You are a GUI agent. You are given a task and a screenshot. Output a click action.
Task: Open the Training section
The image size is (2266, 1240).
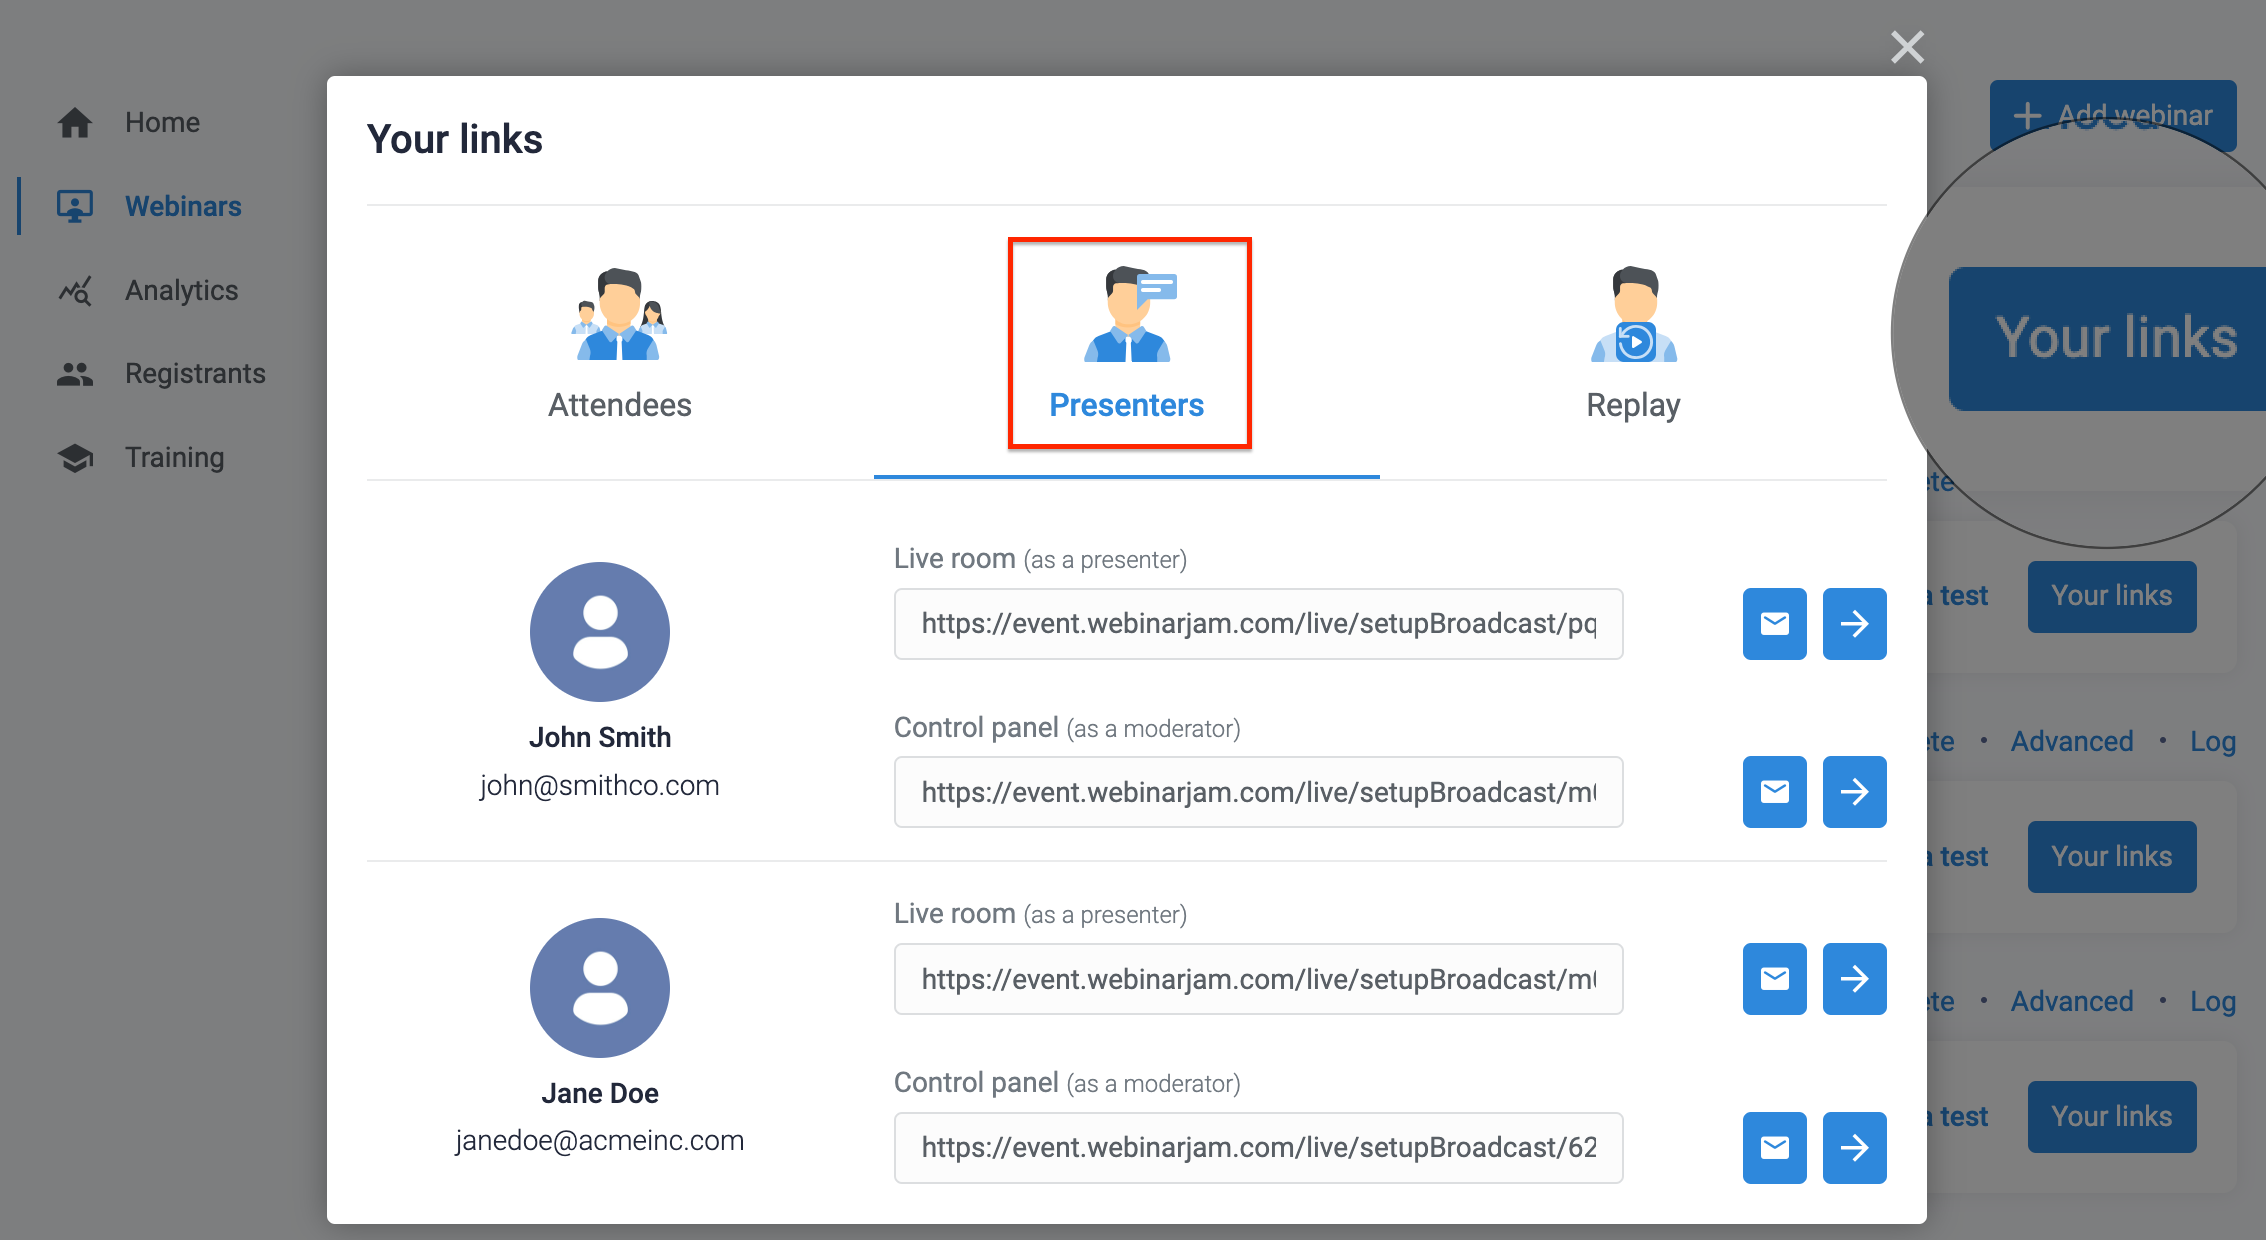point(174,457)
